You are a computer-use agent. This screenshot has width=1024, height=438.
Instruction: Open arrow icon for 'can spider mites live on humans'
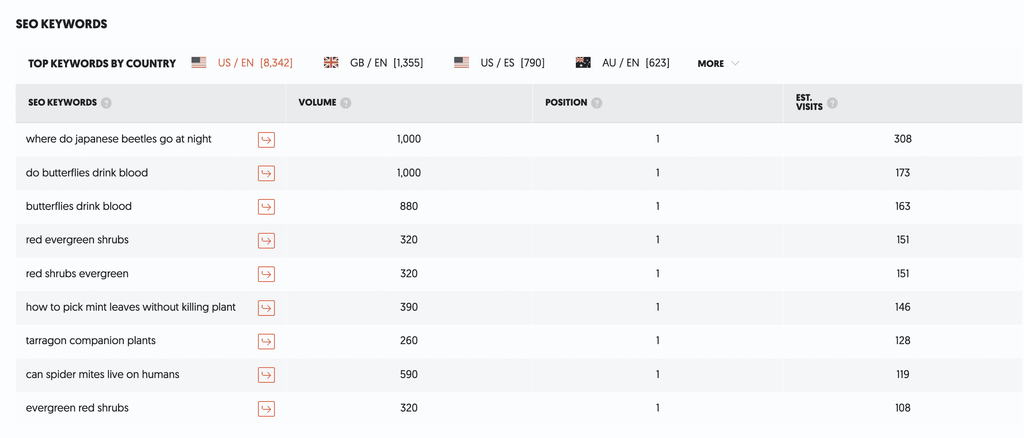[266, 375]
